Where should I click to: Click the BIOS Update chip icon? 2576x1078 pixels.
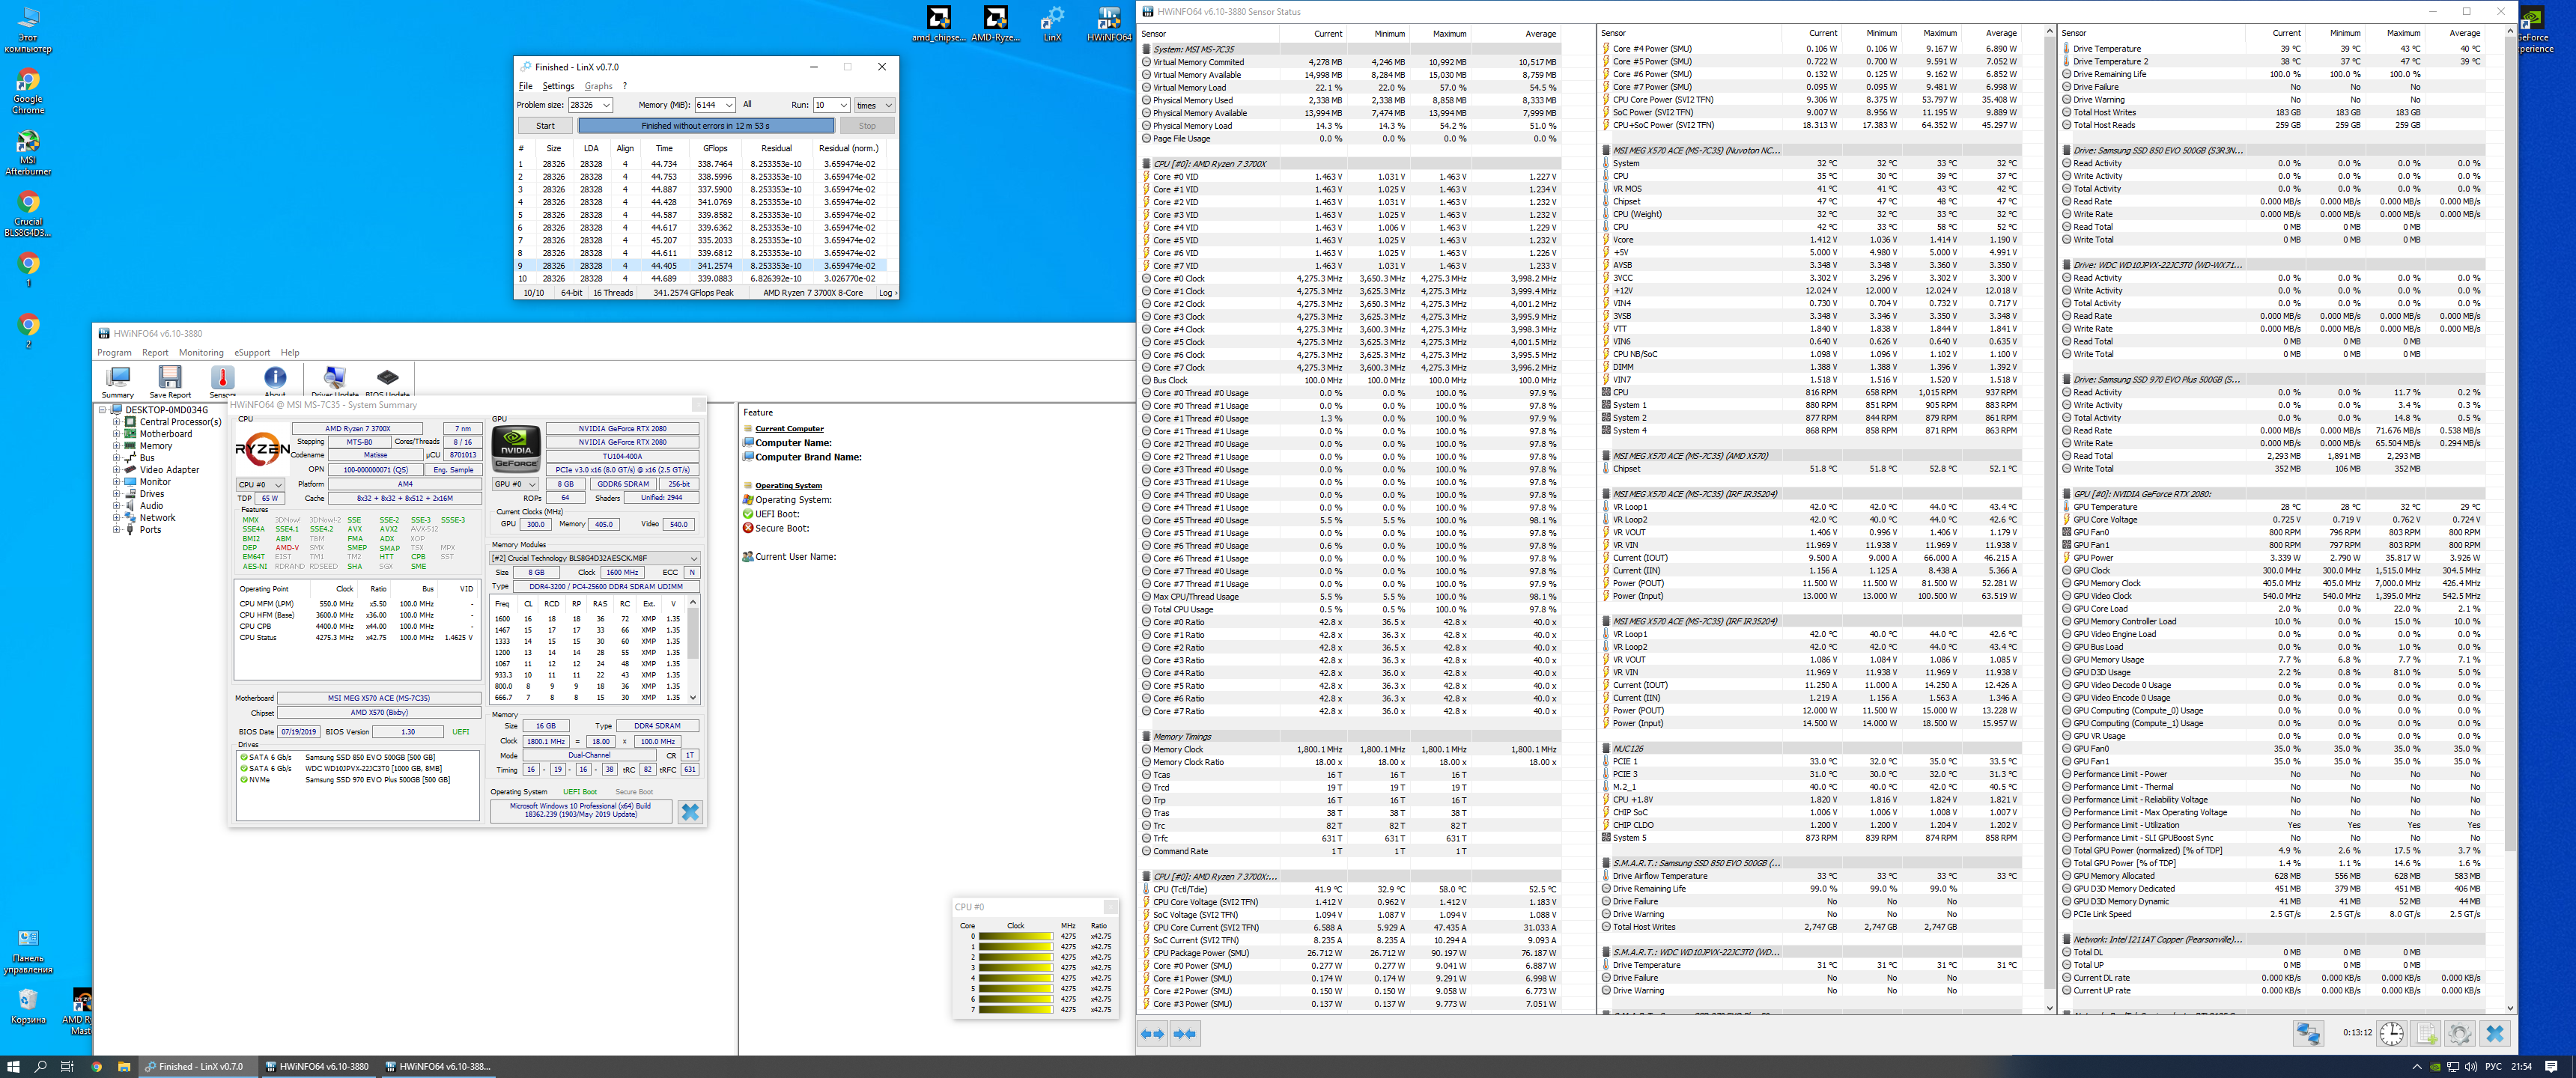pyautogui.click(x=387, y=379)
